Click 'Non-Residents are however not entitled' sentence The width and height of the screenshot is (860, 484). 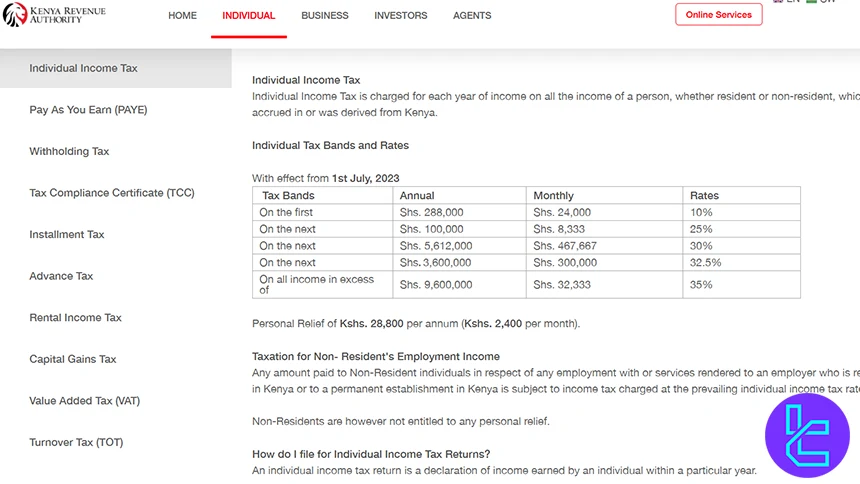tap(400, 421)
